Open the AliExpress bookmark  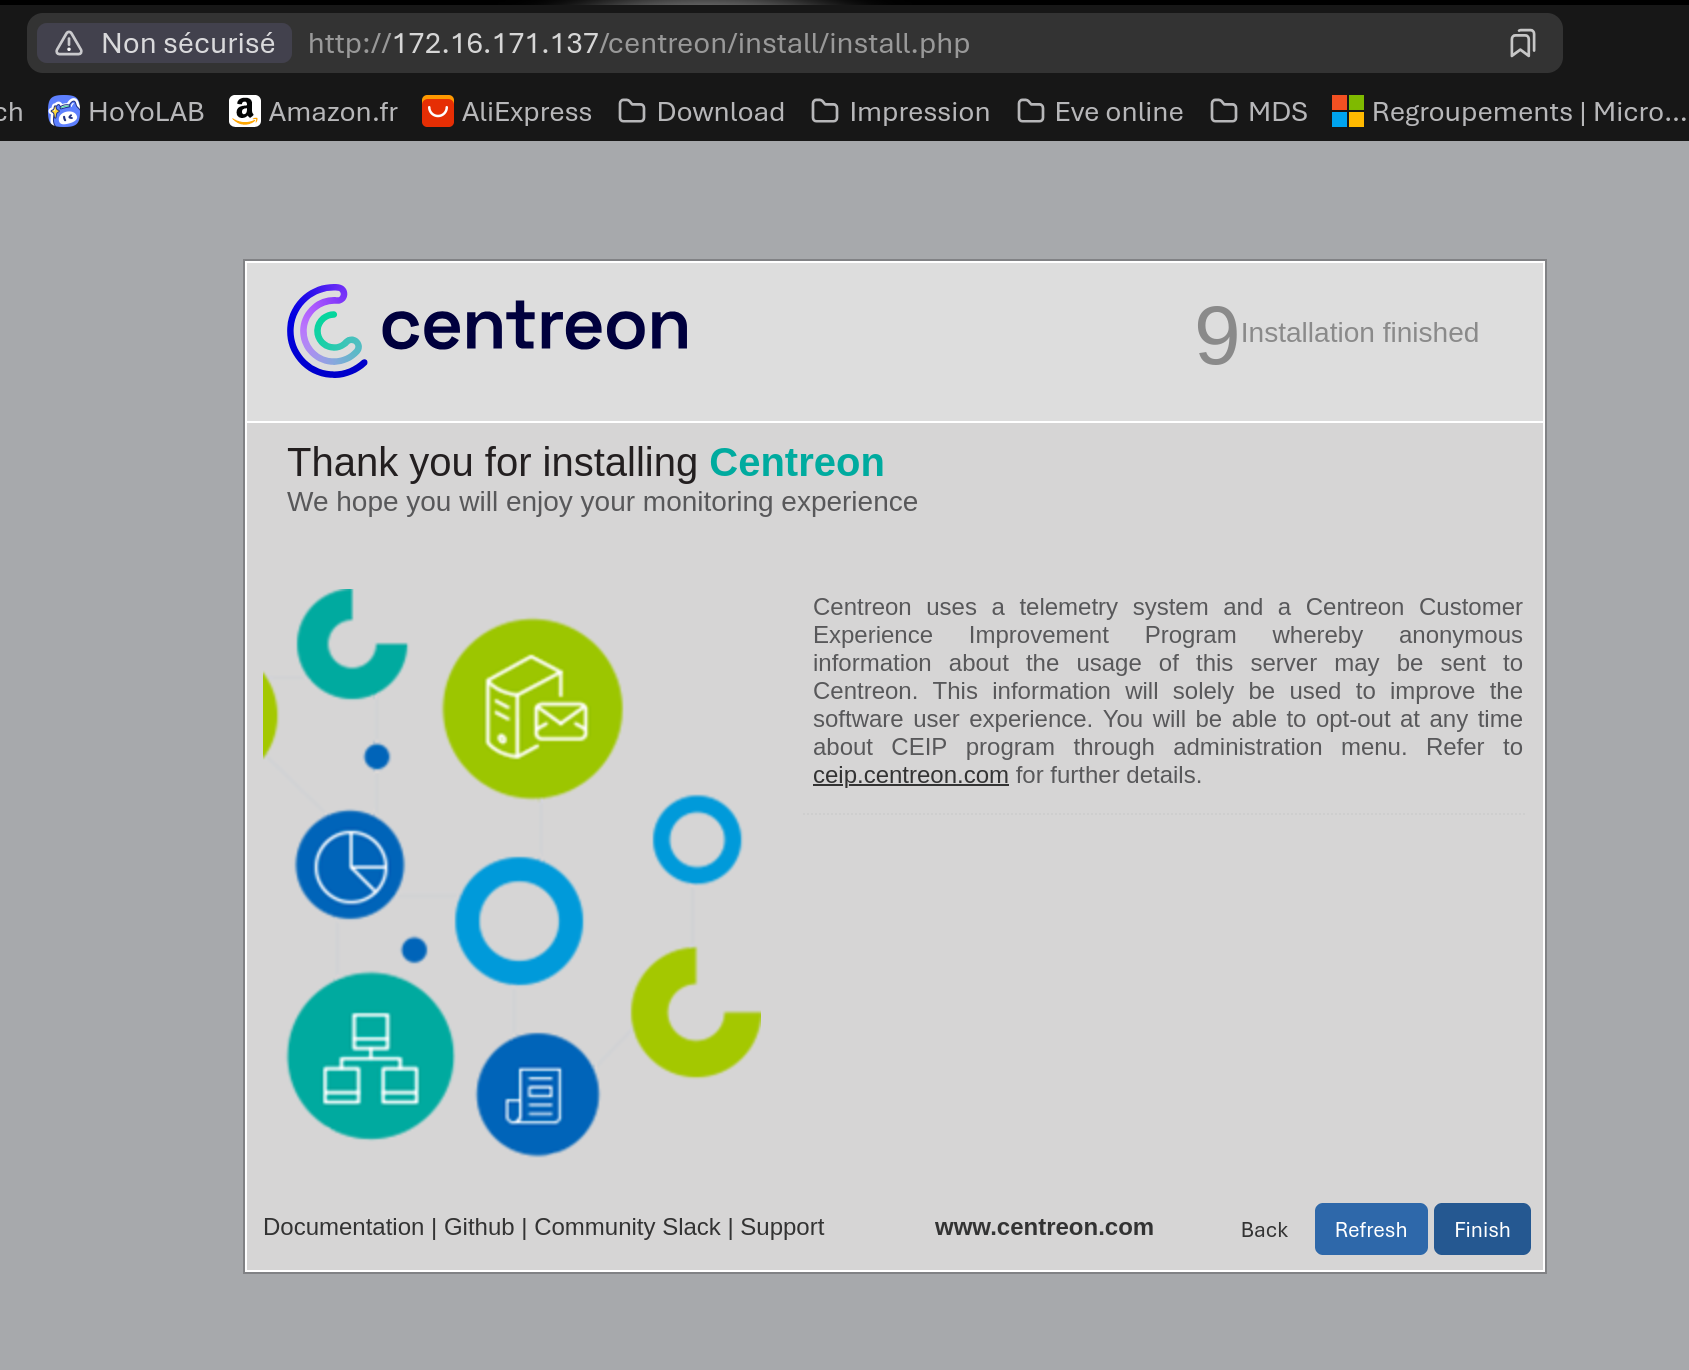507,111
